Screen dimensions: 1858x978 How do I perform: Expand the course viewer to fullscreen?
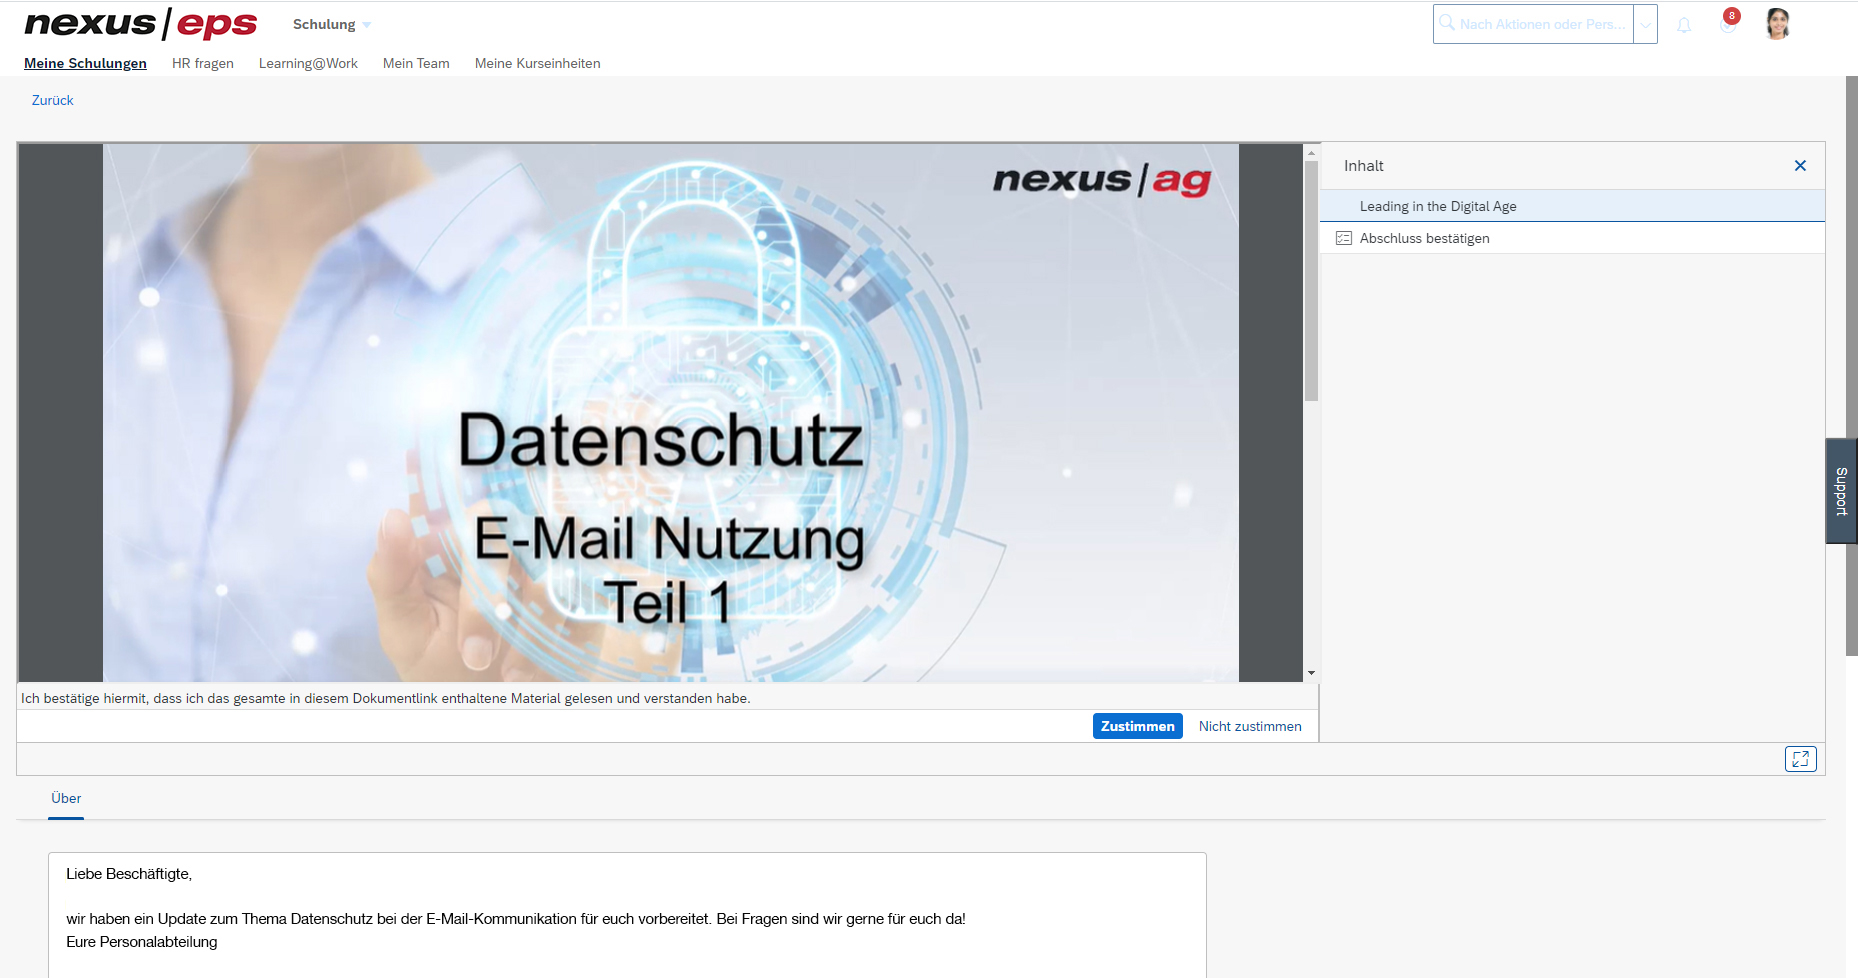coord(1800,759)
